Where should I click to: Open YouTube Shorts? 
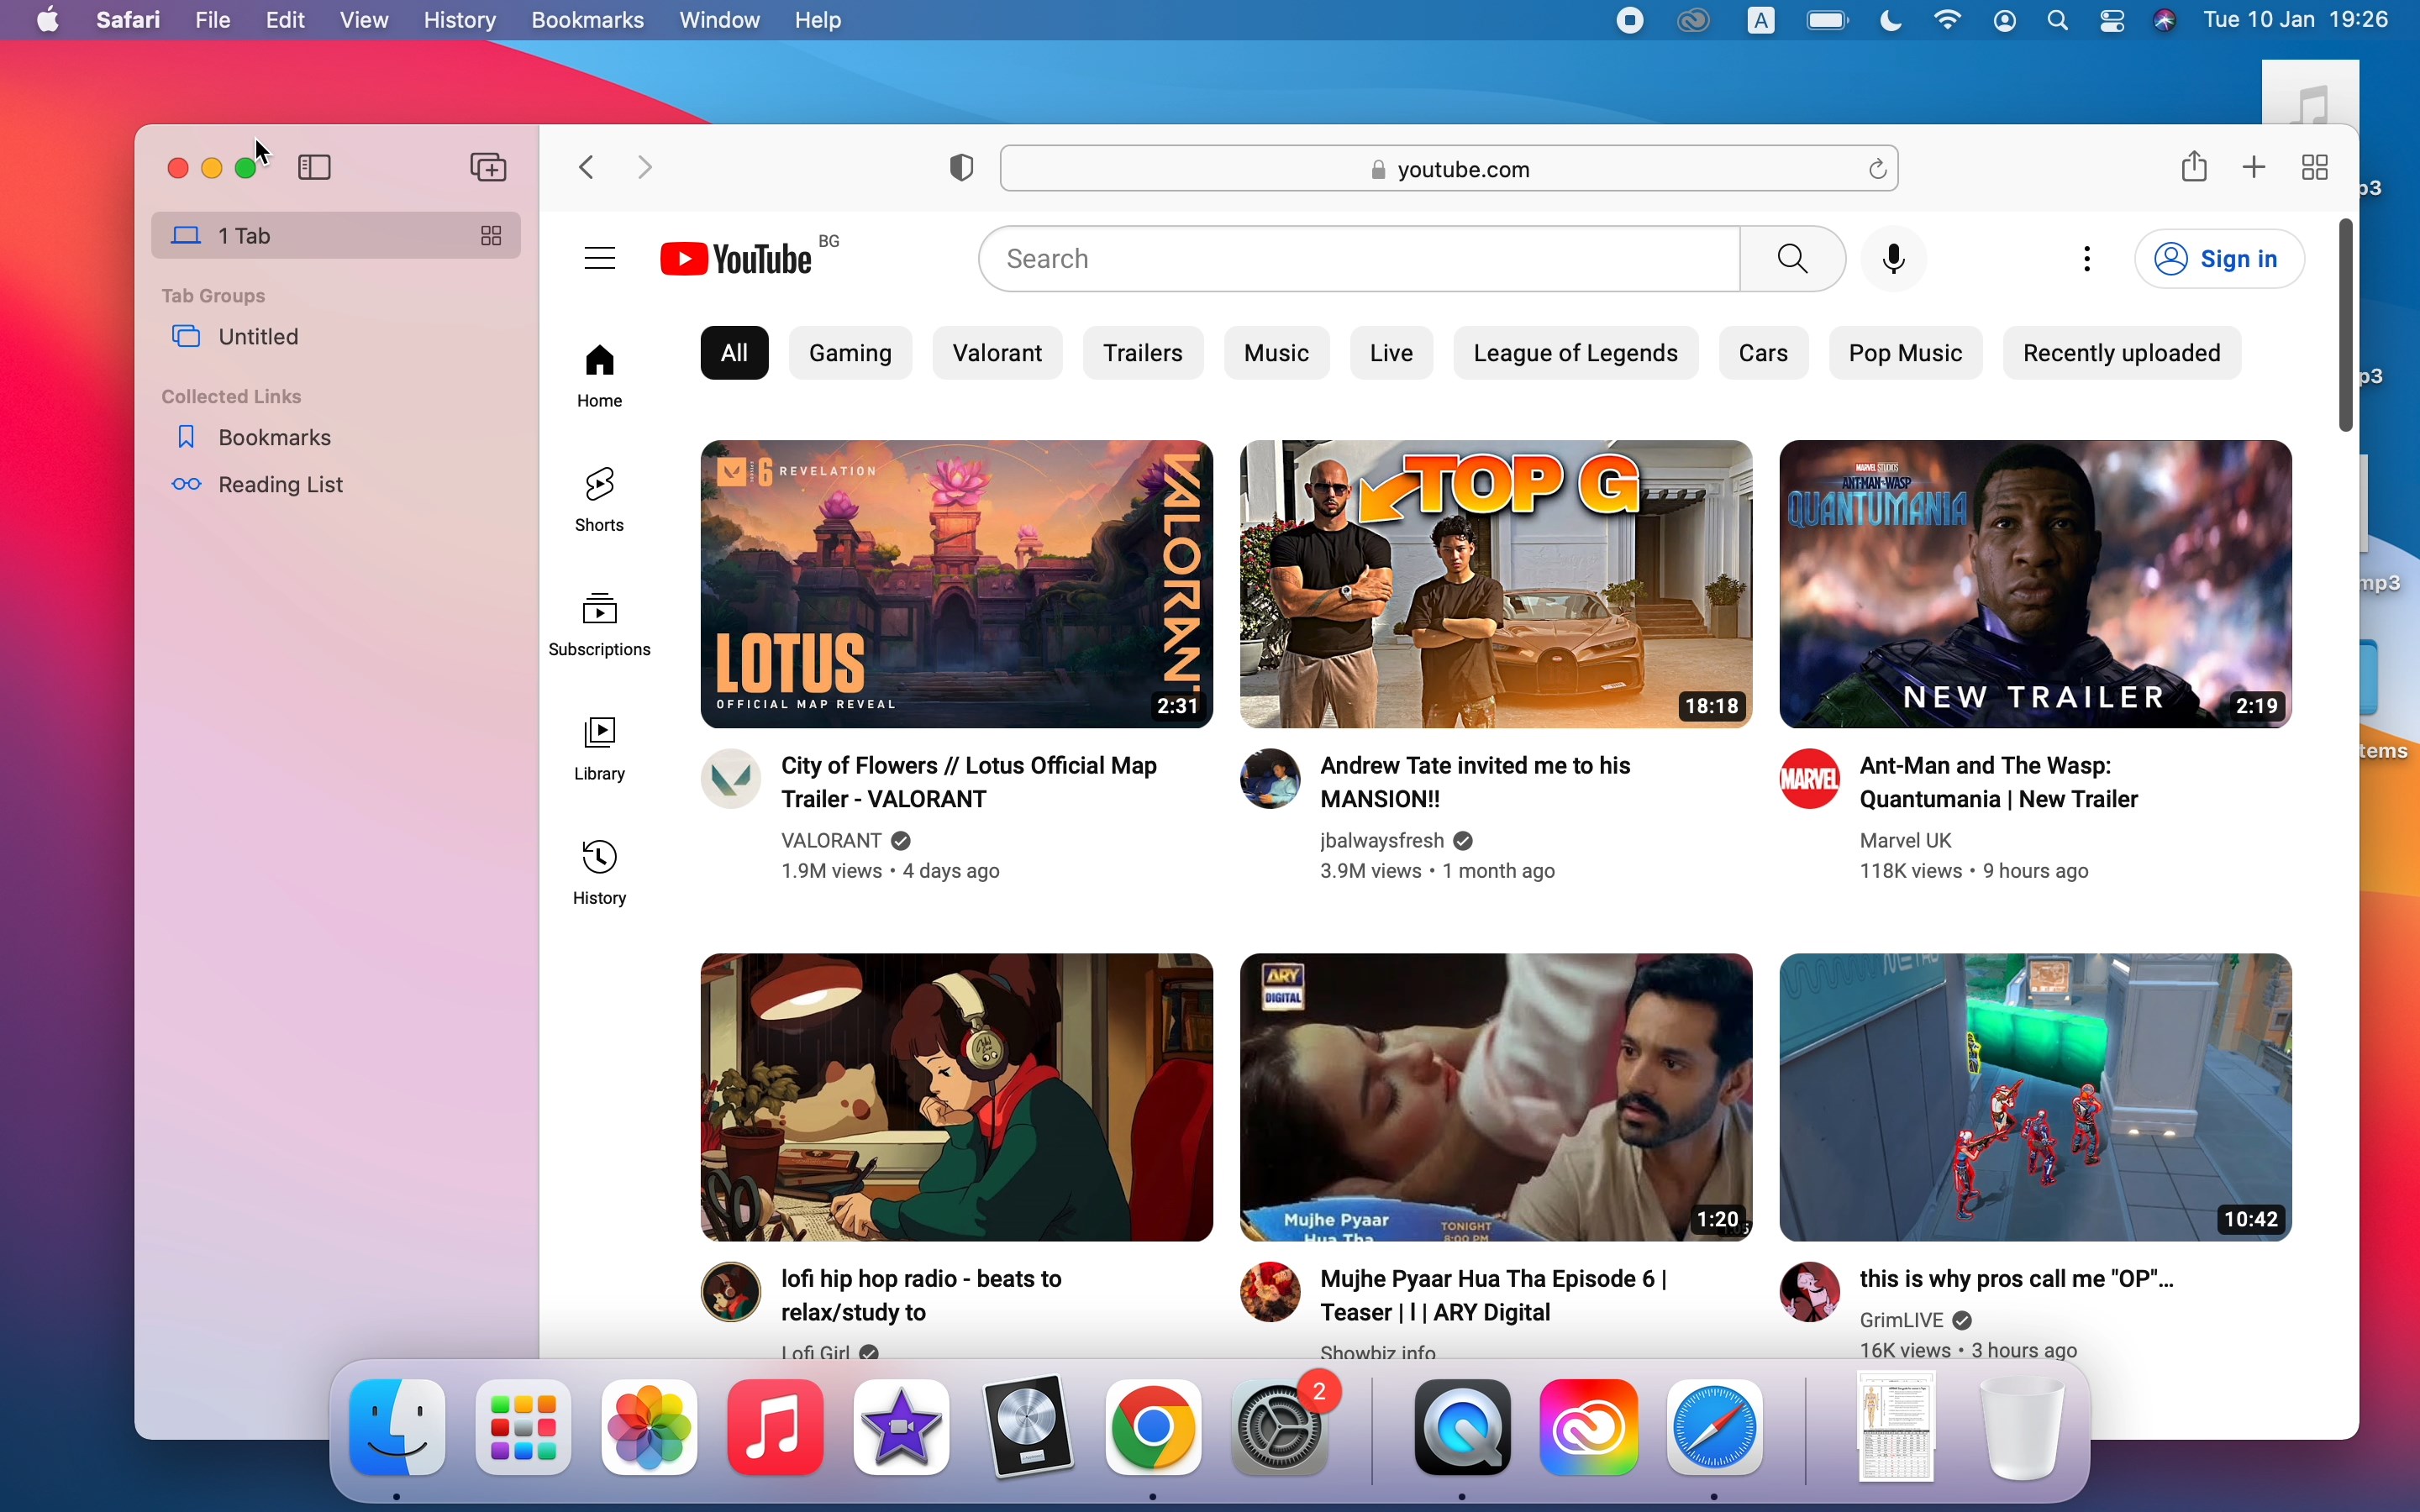click(600, 500)
